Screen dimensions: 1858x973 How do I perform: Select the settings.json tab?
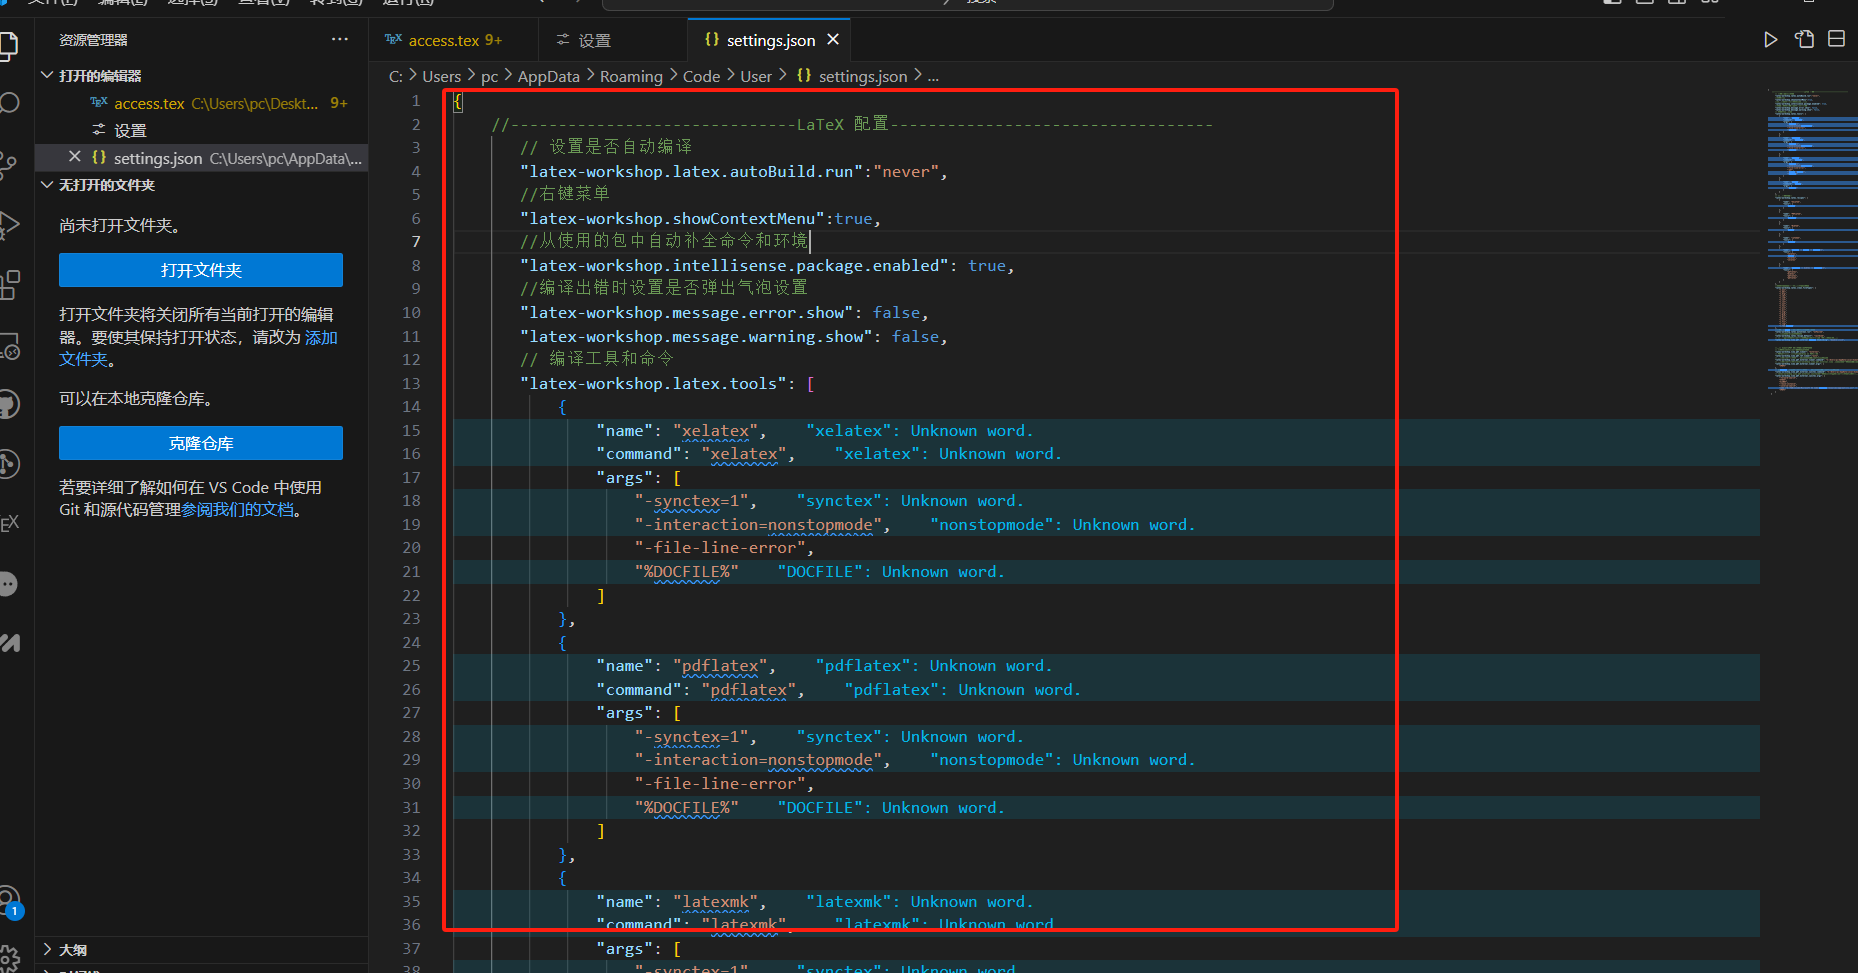coord(768,41)
